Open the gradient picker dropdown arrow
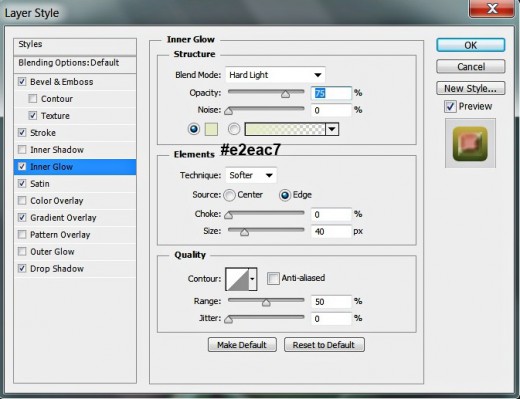The image size is (520, 399). point(332,129)
